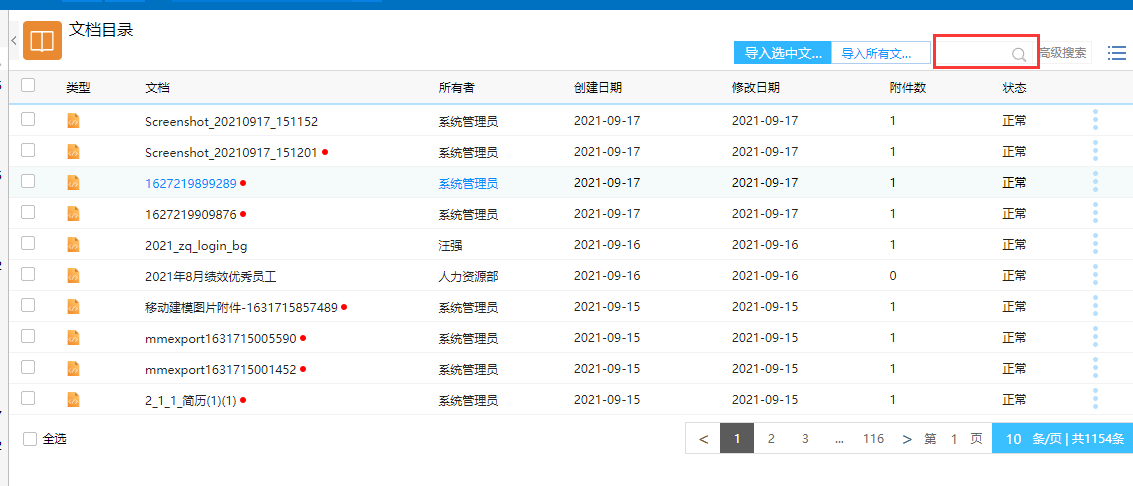
Task: Tick the checkbox for Screenshot_20210917_151201
Action: (x=28, y=151)
